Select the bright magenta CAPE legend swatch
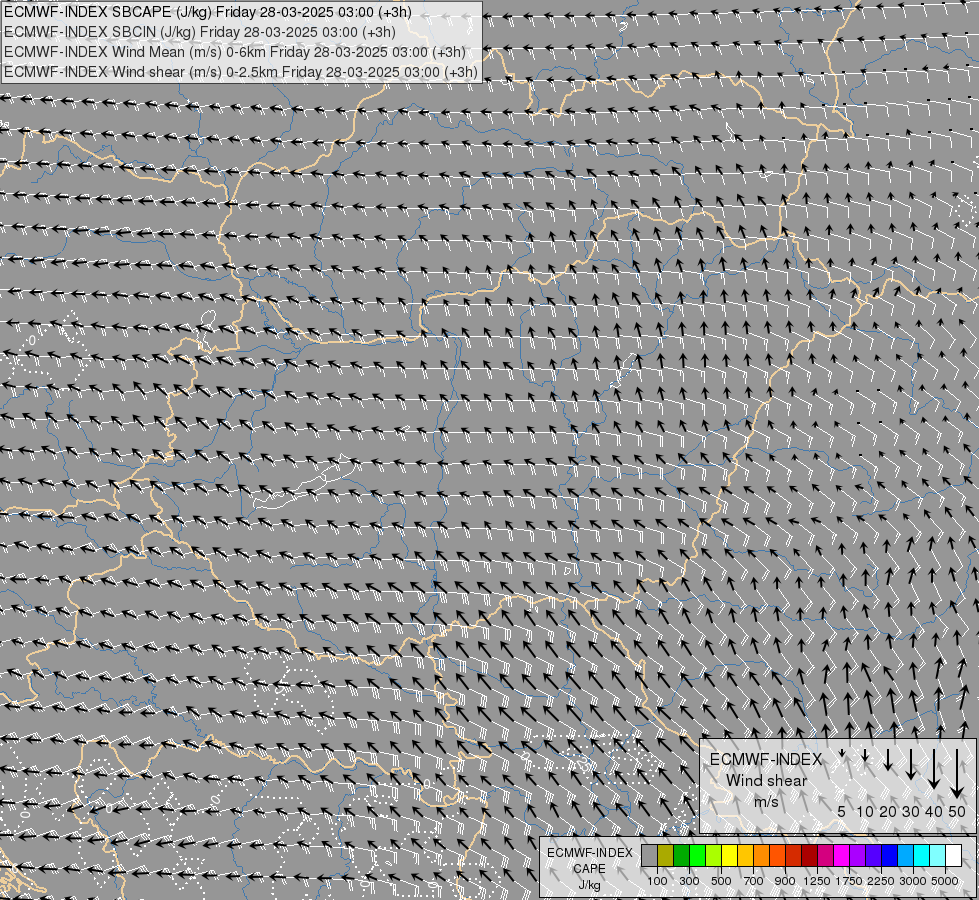 tap(842, 856)
